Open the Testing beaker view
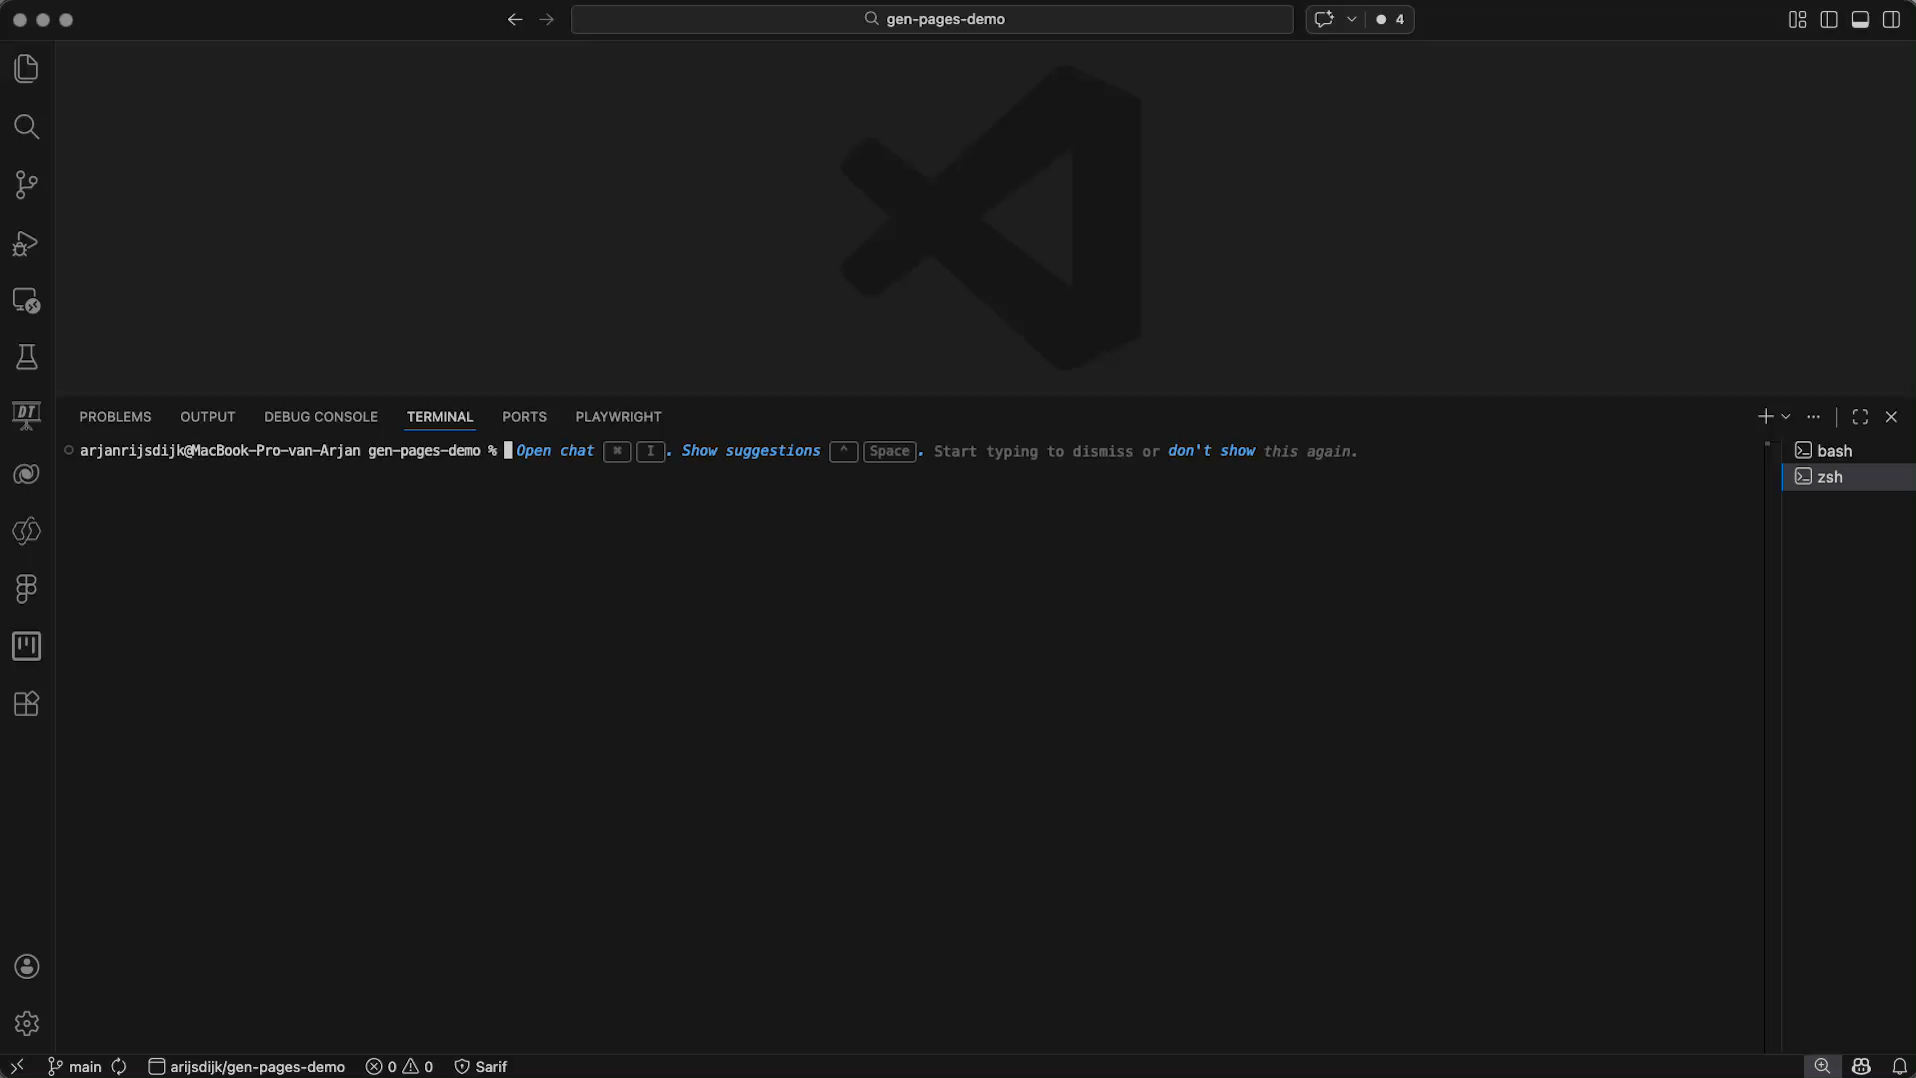1916x1078 pixels. tap(26, 357)
